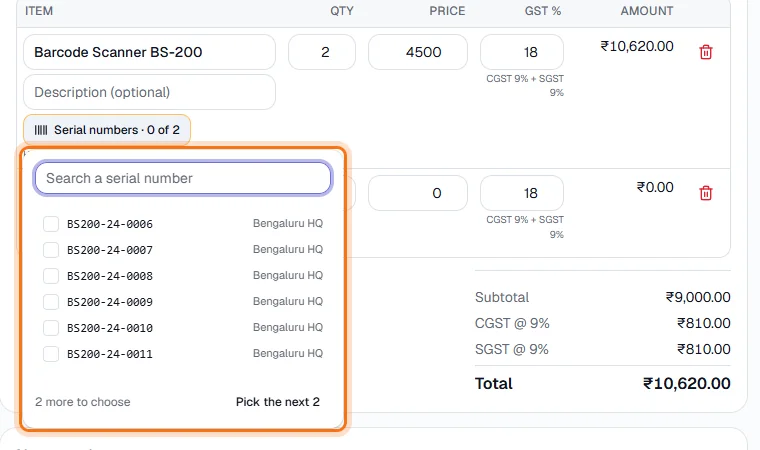
Task: Focus the Search a serial number field
Action: pos(183,178)
